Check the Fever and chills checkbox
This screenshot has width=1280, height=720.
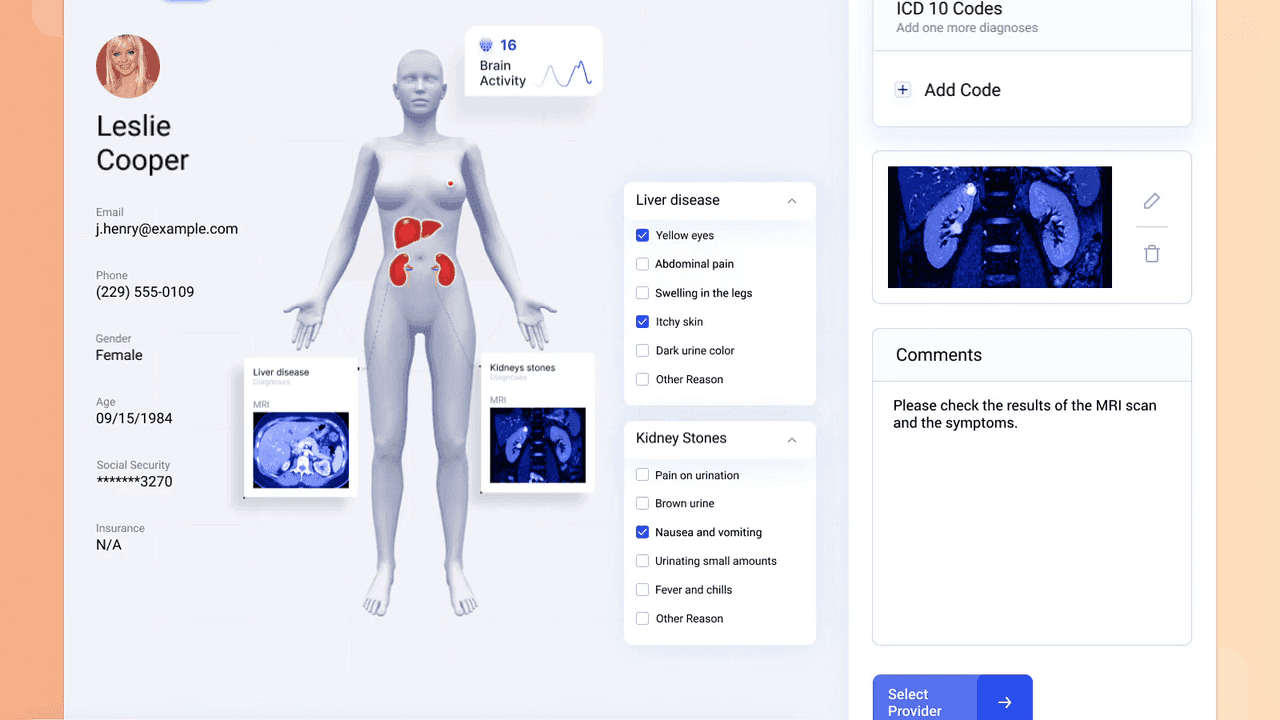(642, 590)
